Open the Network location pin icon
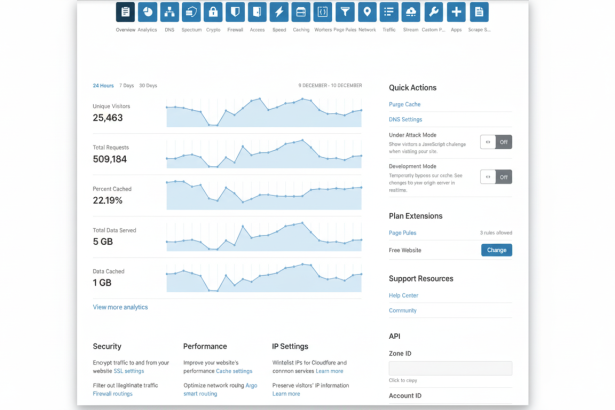 367,12
